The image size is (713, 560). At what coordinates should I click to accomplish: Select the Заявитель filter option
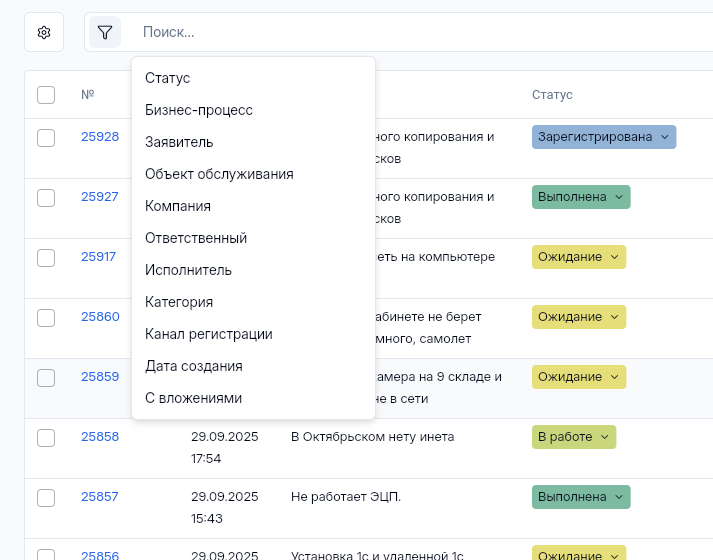tap(179, 142)
